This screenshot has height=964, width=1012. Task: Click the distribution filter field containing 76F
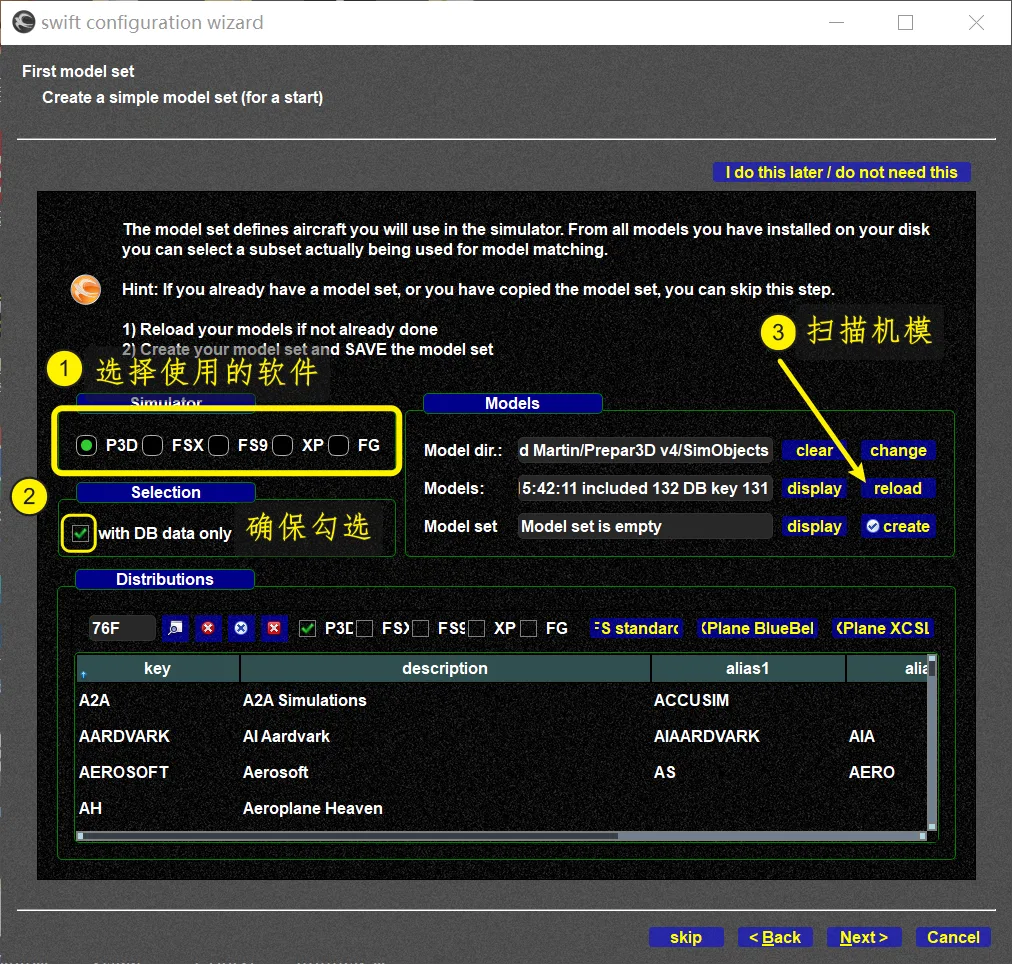tap(122, 628)
